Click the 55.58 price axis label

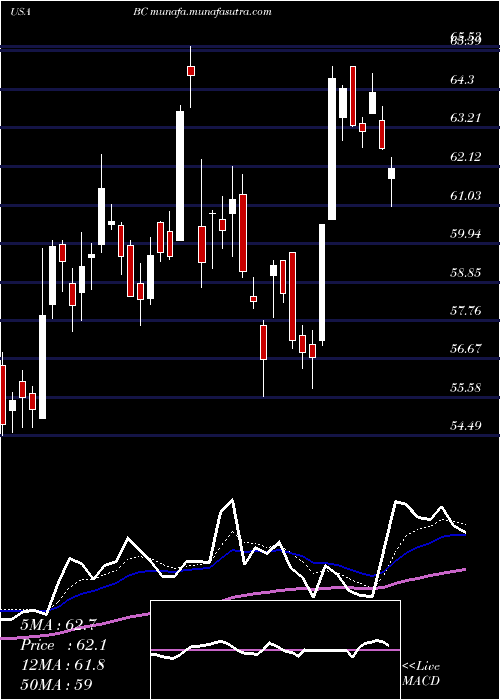pos(466,387)
